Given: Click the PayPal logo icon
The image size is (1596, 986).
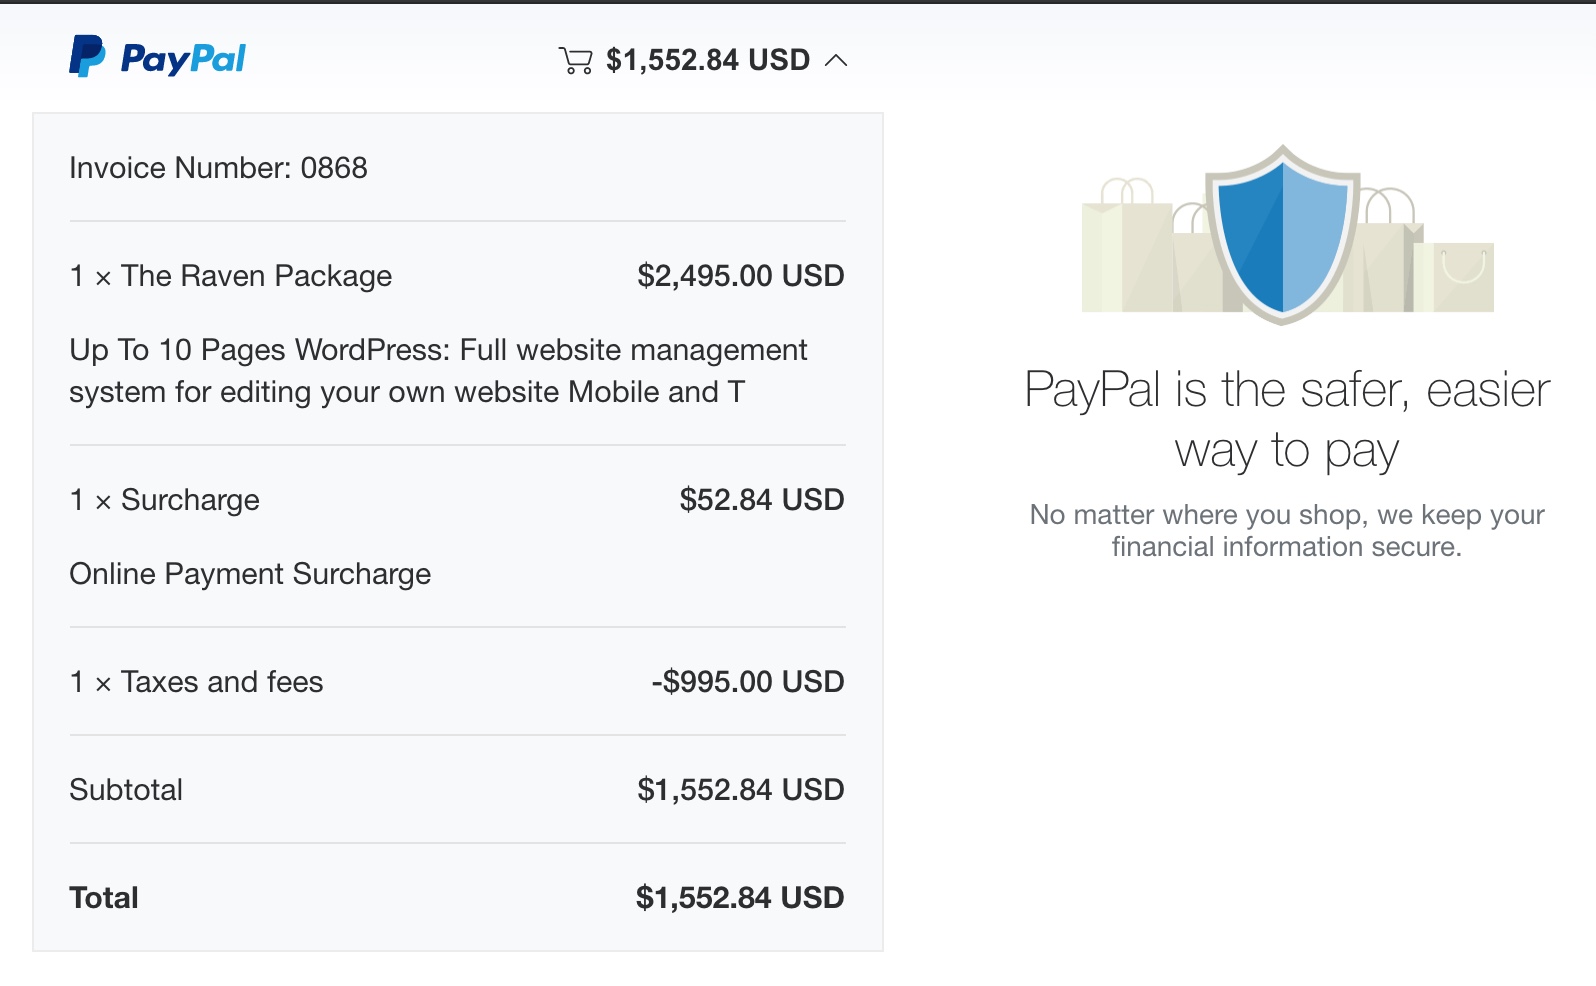Looking at the screenshot, I should click(87, 56).
